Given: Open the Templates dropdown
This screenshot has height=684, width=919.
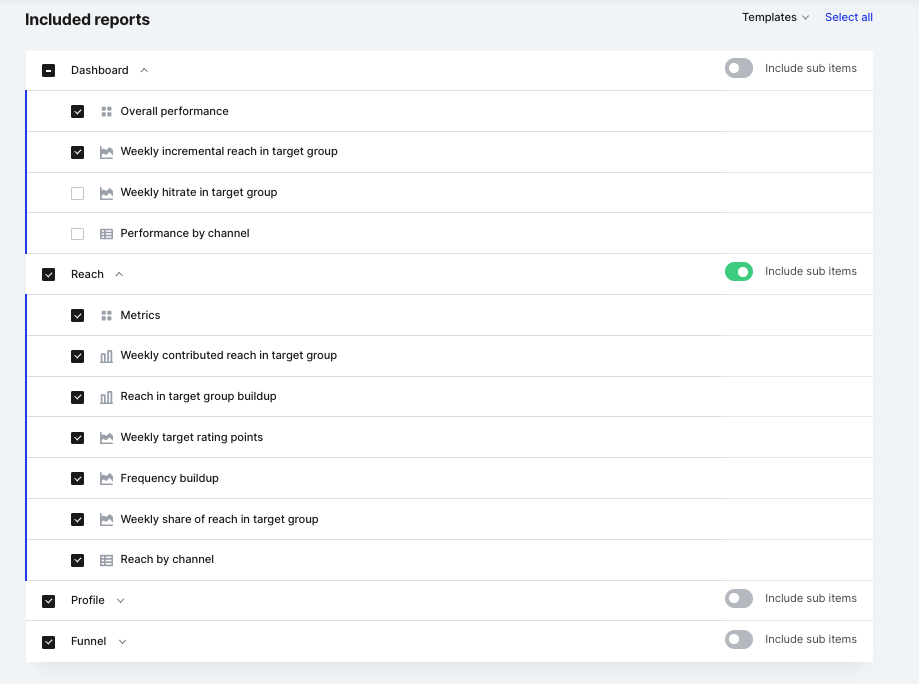Looking at the screenshot, I should click(775, 18).
